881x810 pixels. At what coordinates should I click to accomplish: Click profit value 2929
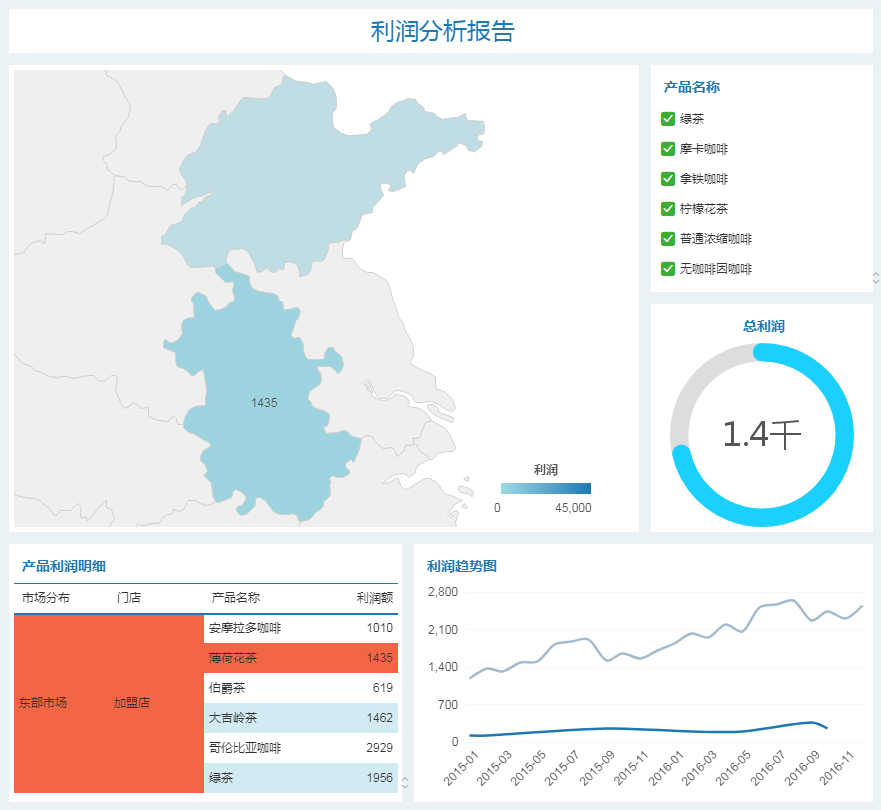[x=379, y=748]
